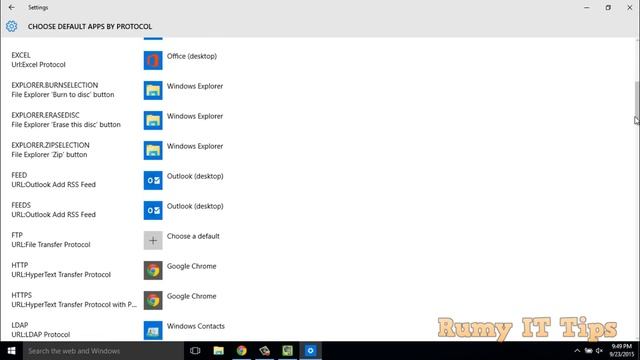Click Windows Explorer icon for EXPLORER.ZIPSELECTION
Image resolution: width=640 pixels, height=360 pixels.
[x=153, y=150]
